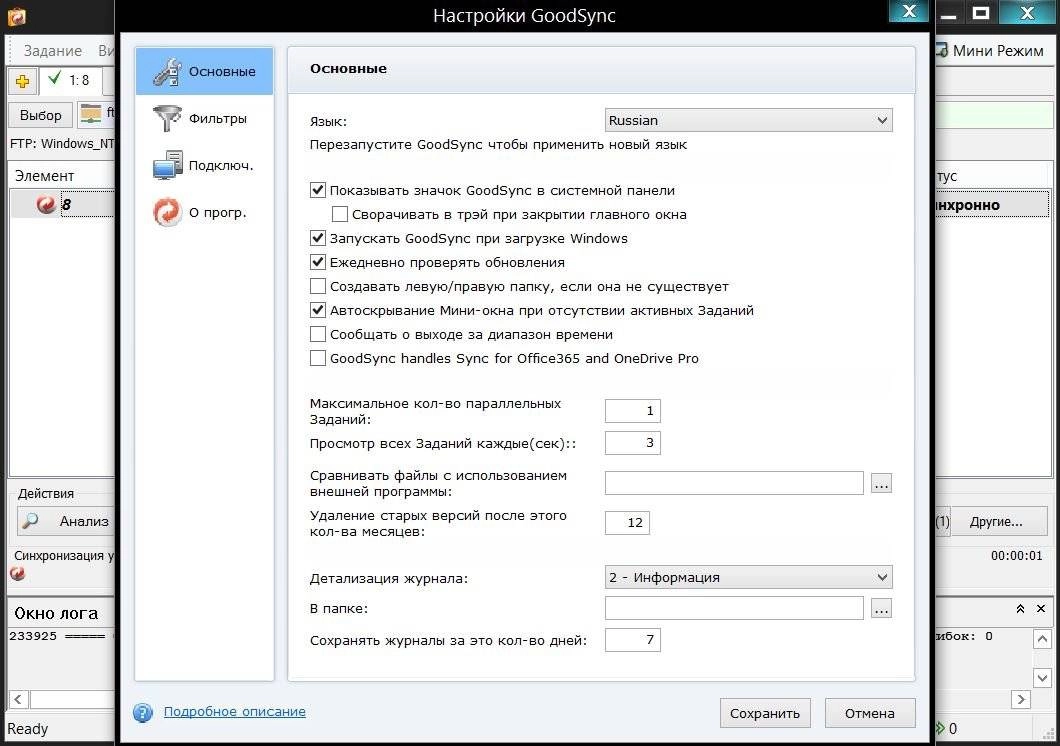Click the GoodSync app icon in title bar
Screen dimensions: 1060x746
17,16
